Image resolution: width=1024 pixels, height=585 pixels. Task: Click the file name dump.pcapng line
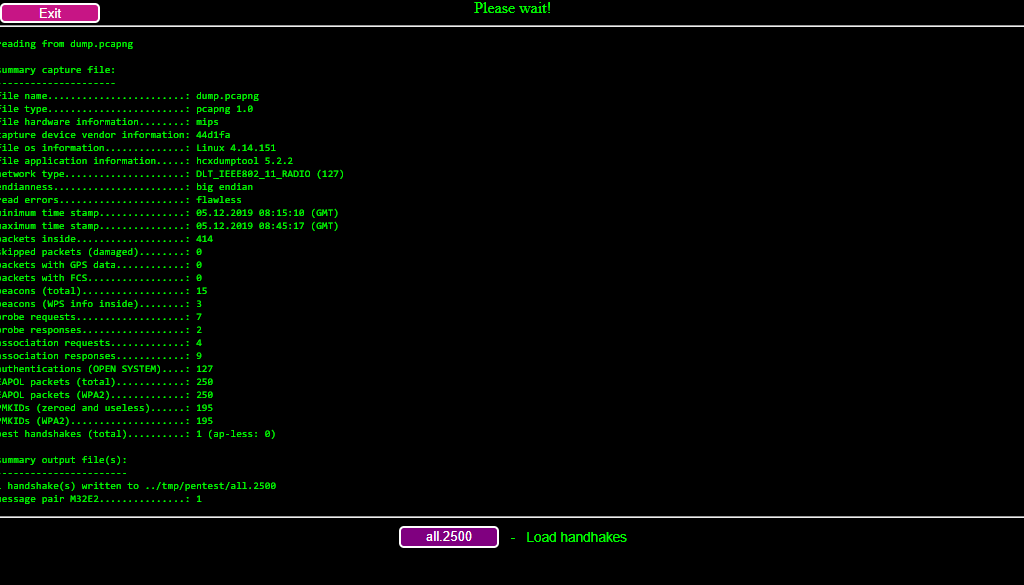[x=128, y=96]
